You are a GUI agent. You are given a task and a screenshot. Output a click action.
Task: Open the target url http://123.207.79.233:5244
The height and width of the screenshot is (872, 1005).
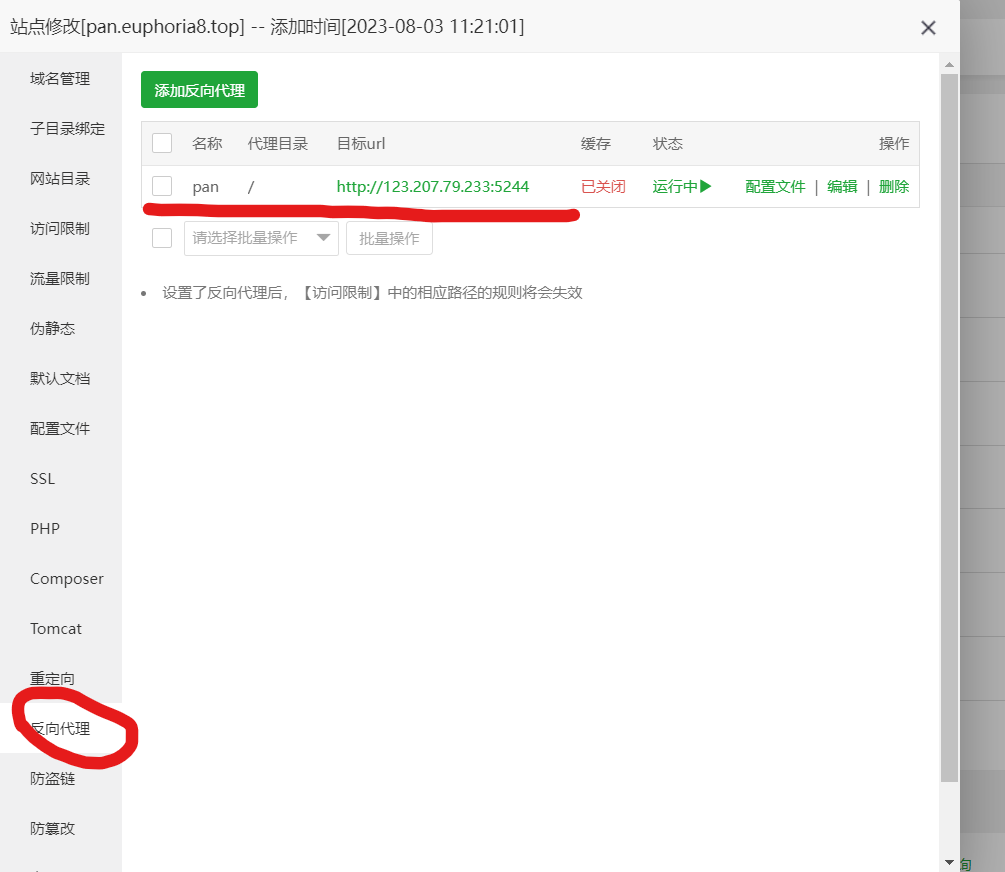433,187
